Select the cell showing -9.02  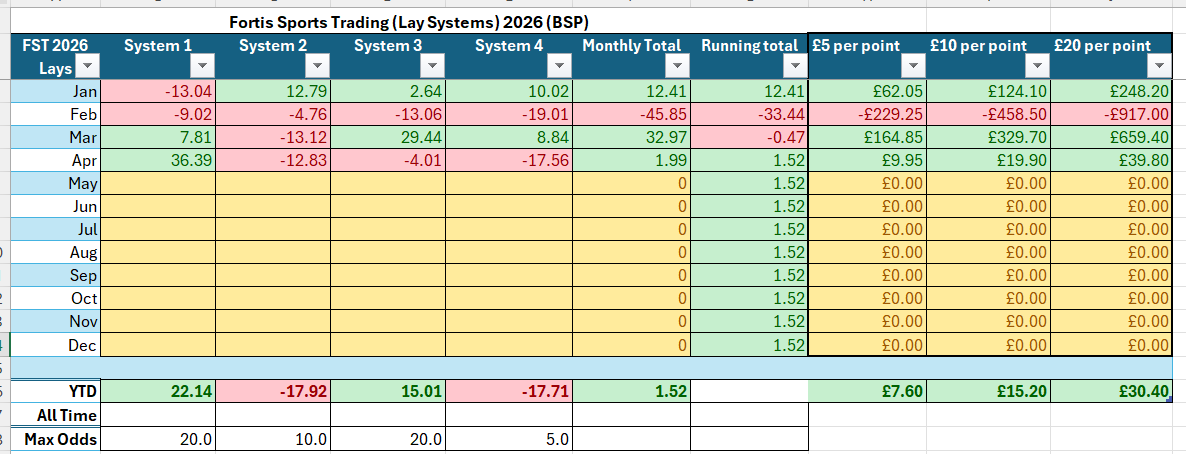coord(158,116)
